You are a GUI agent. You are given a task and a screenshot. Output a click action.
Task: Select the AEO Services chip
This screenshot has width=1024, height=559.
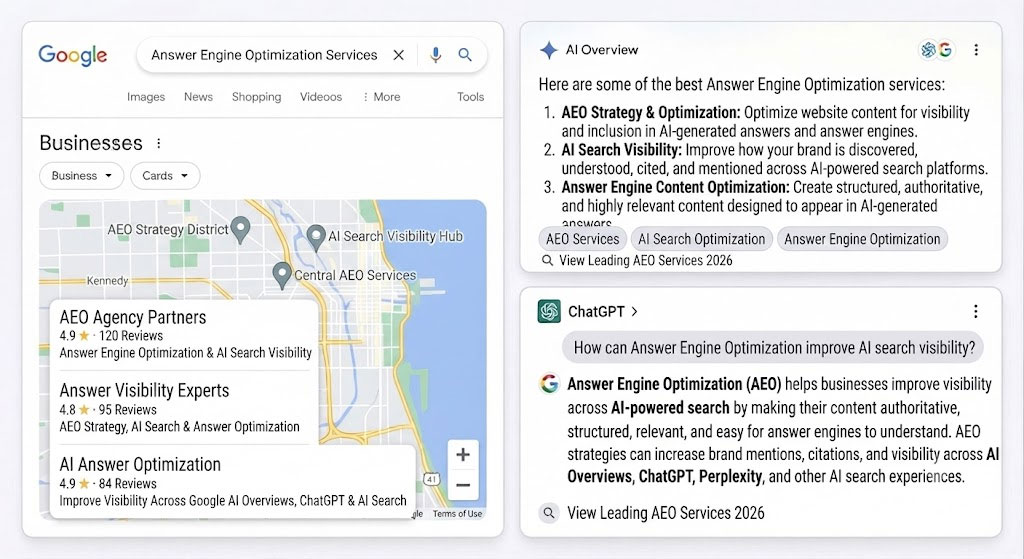point(583,239)
